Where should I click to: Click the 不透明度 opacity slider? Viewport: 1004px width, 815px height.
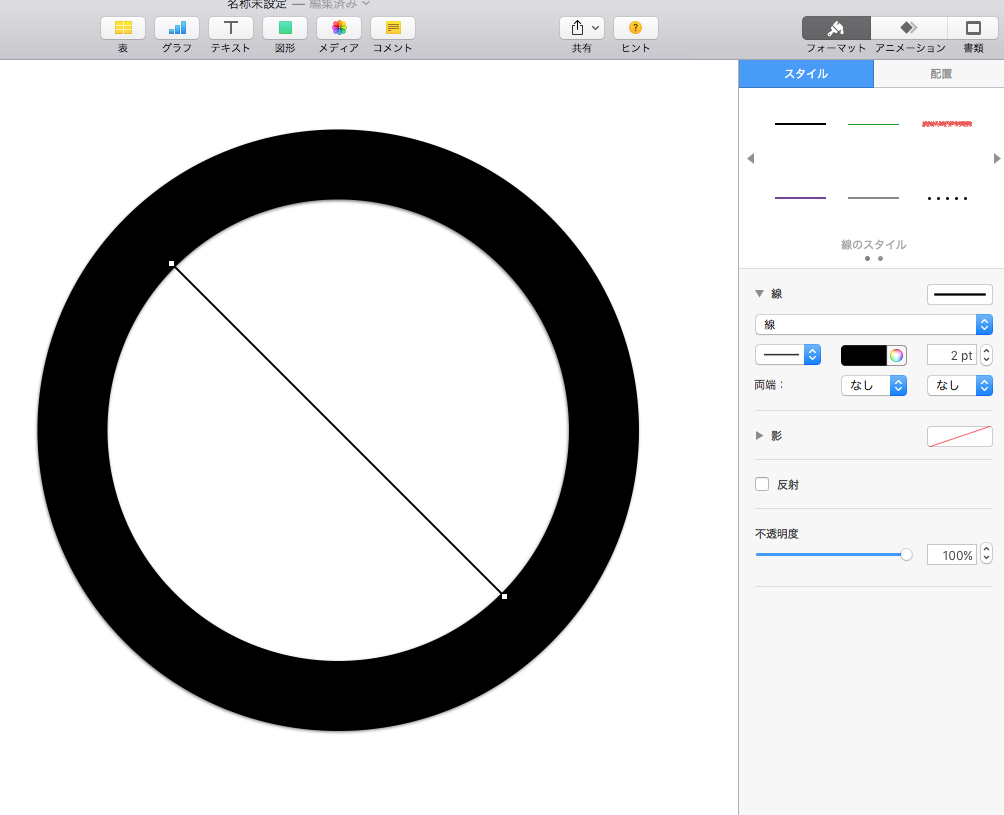(x=834, y=554)
